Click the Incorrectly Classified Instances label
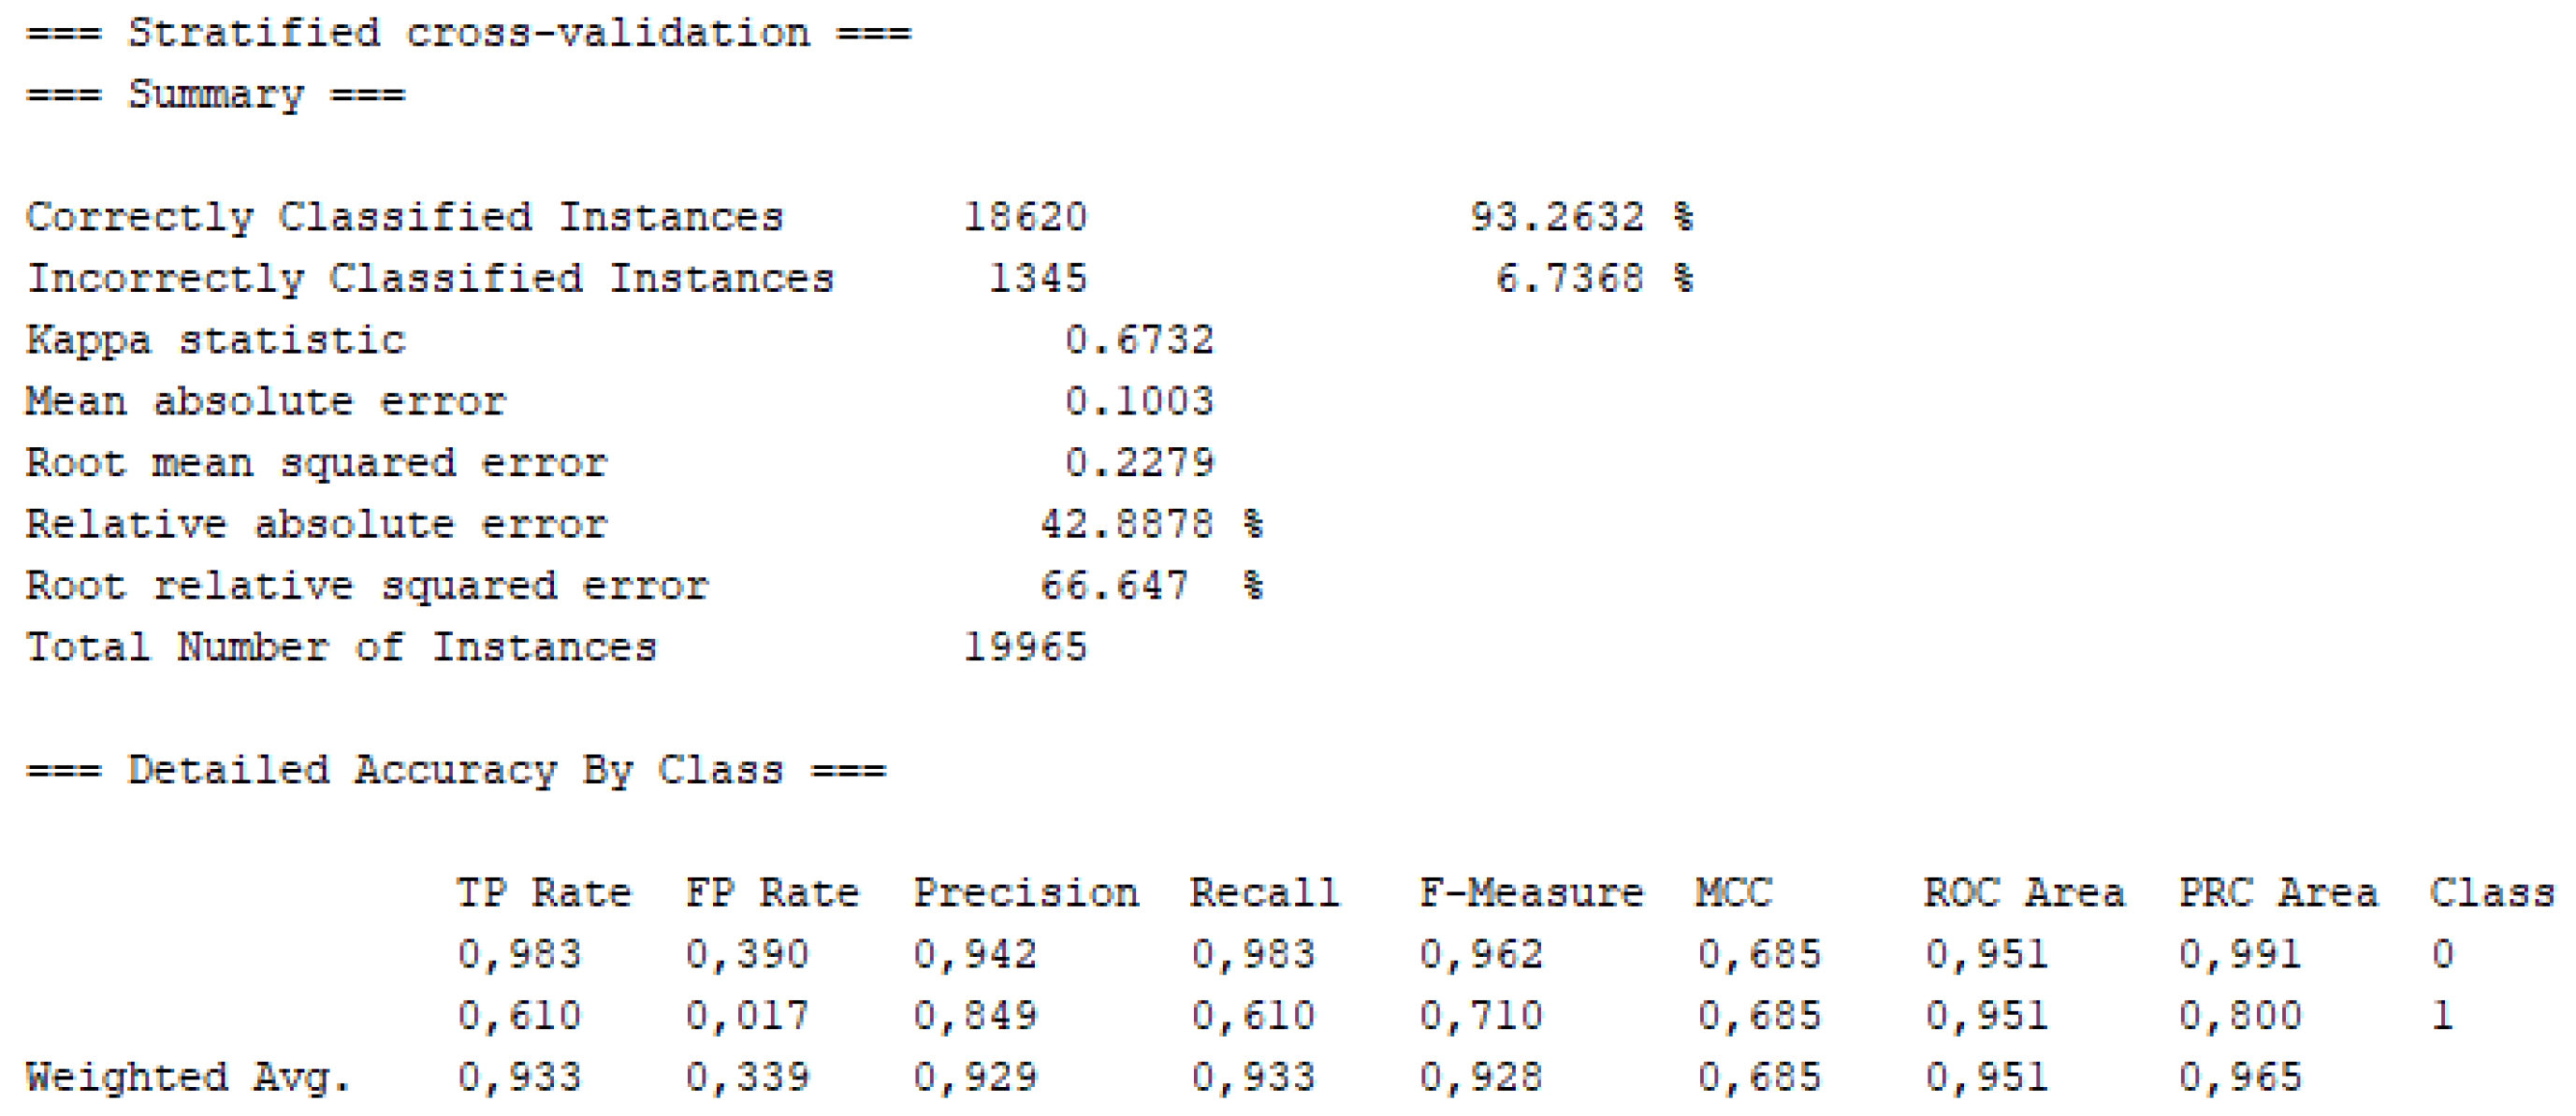 tap(430, 278)
